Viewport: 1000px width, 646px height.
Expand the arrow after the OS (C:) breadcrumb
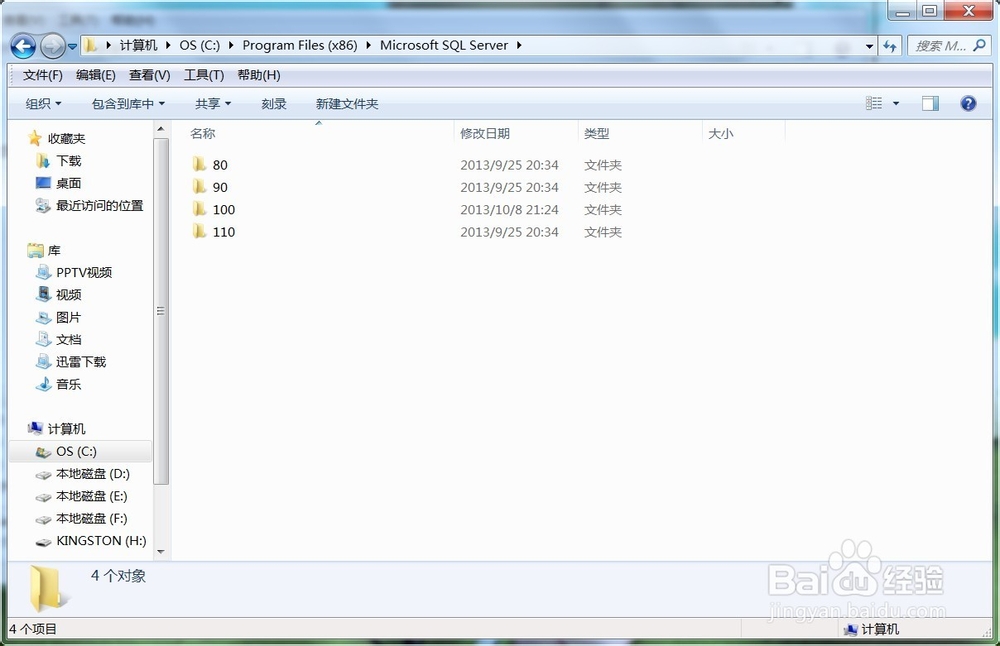(x=230, y=45)
